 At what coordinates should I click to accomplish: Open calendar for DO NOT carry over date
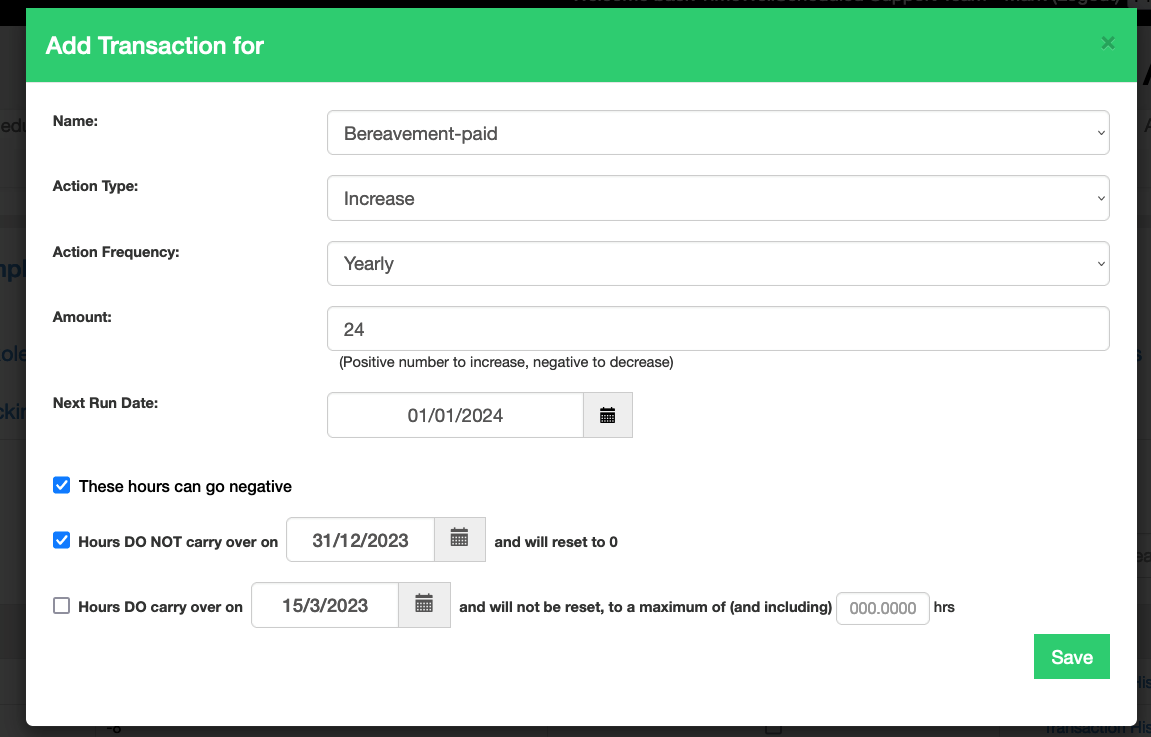pyautogui.click(x=459, y=540)
